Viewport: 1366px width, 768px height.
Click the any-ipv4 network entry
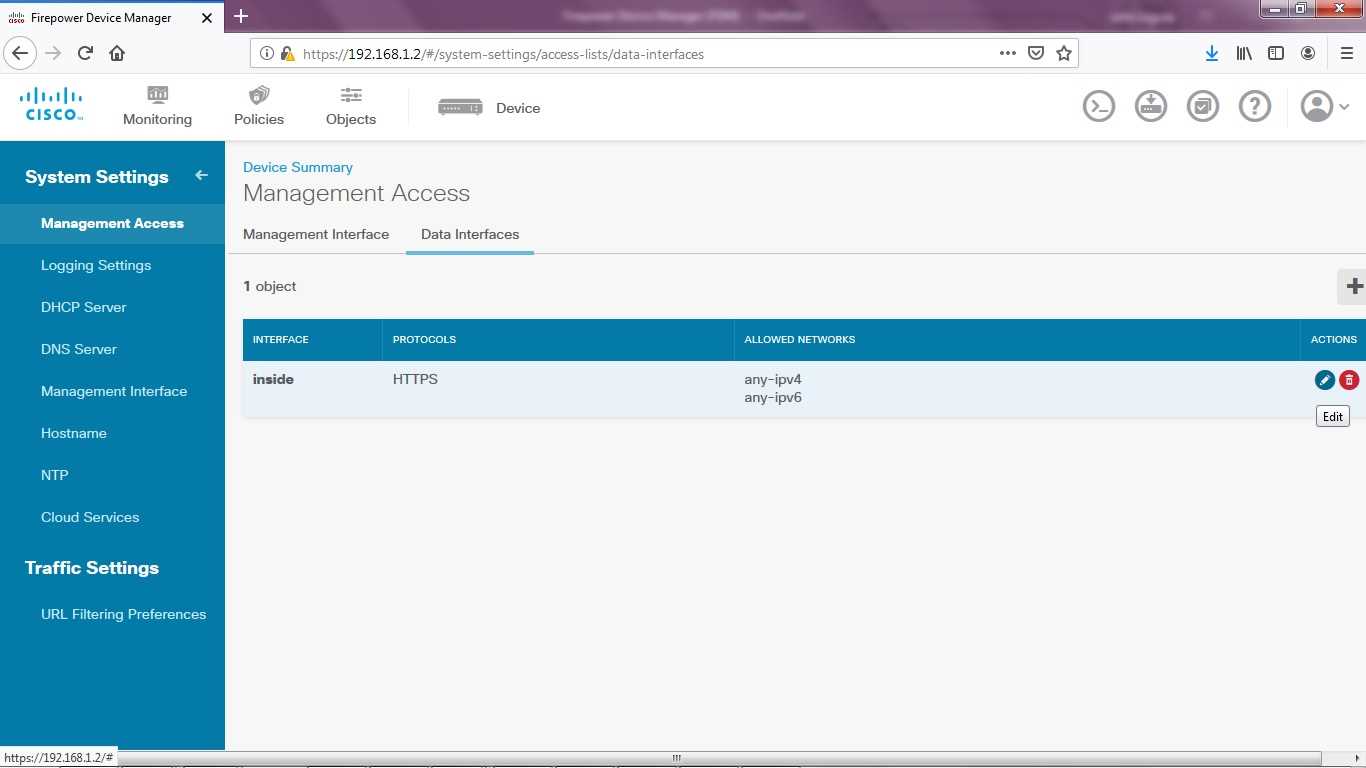coord(773,380)
